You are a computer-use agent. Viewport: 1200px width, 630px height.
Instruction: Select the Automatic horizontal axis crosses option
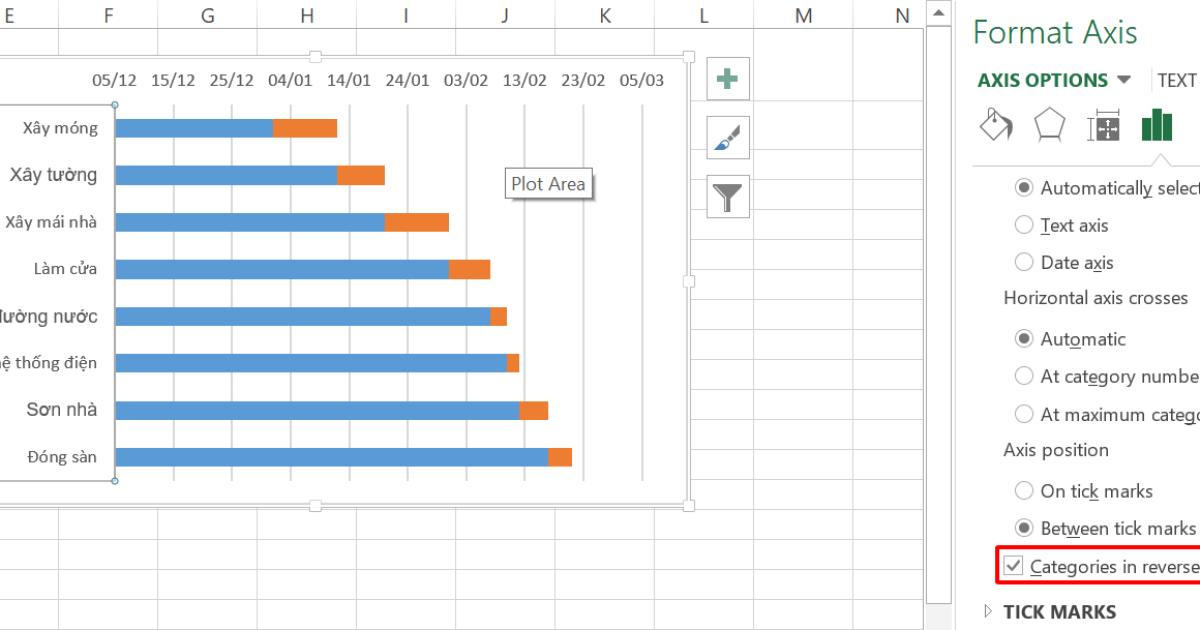pyautogui.click(x=1024, y=338)
